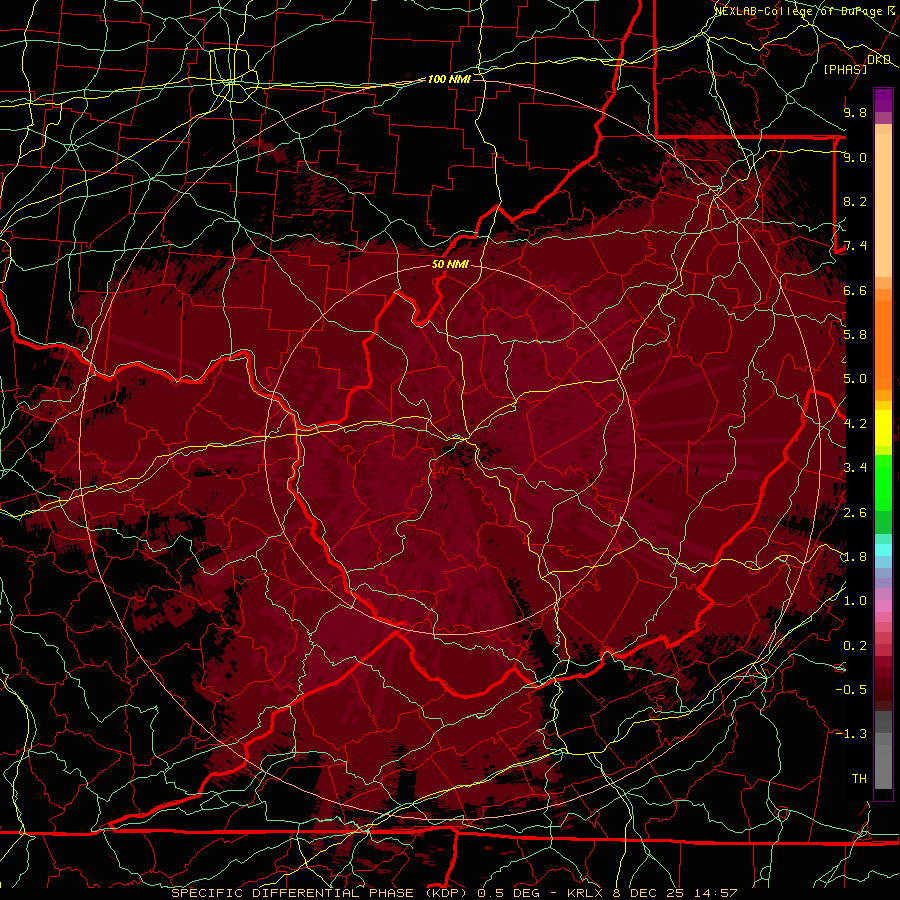900x900 pixels.
Task: Click the 8.2 value on color scale
Action: (855, 201)
